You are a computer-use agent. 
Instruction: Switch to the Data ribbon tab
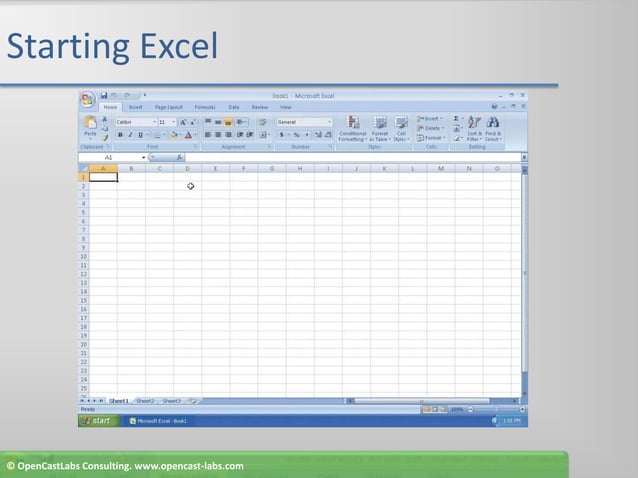pyautogui.click(x=234, y=107)
